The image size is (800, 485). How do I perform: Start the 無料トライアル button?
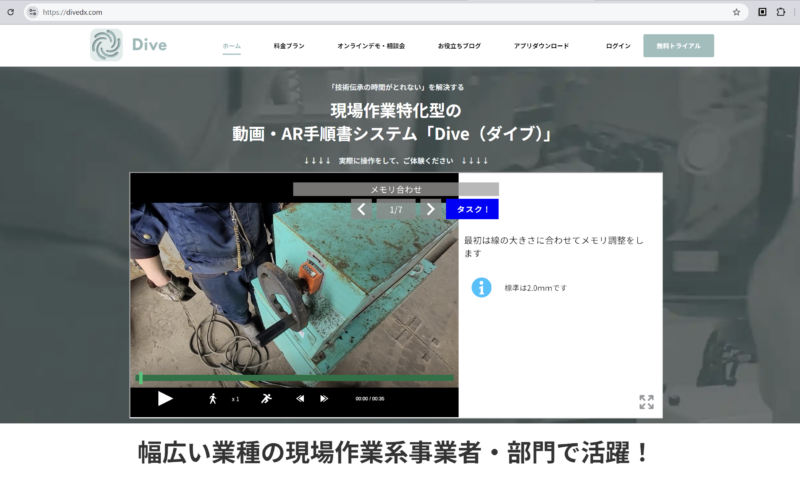pos(679,46)
